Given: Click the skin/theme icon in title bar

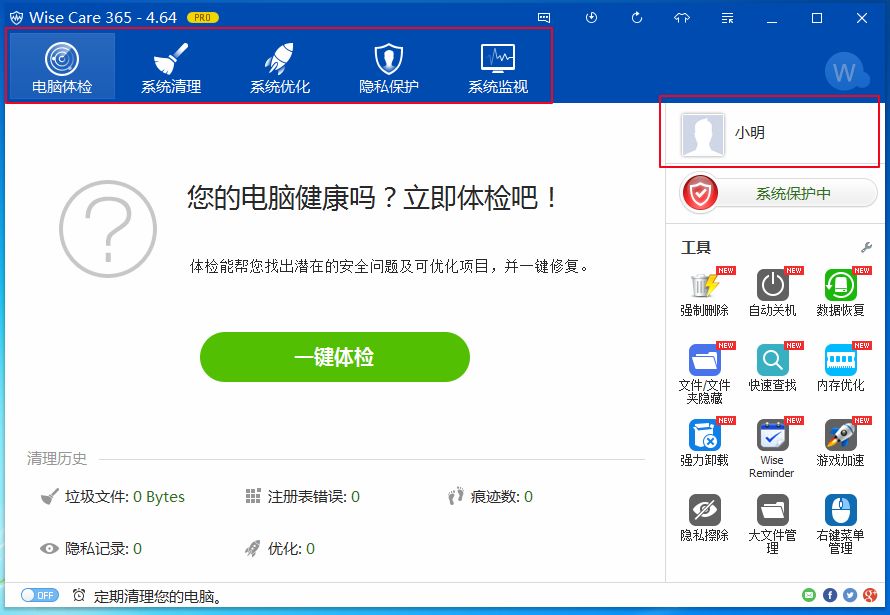Looking at the screenshot, I should pyautogui.click(x=682, y=17).
